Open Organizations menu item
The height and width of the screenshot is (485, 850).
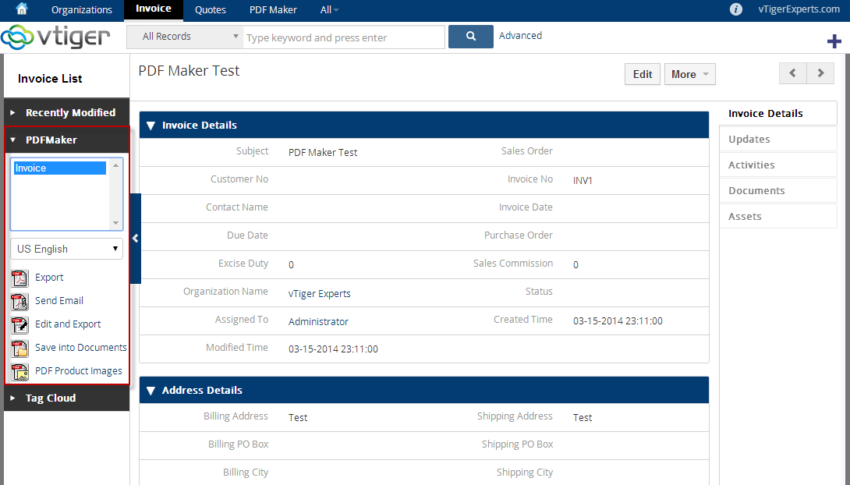[x=81, y=10]
